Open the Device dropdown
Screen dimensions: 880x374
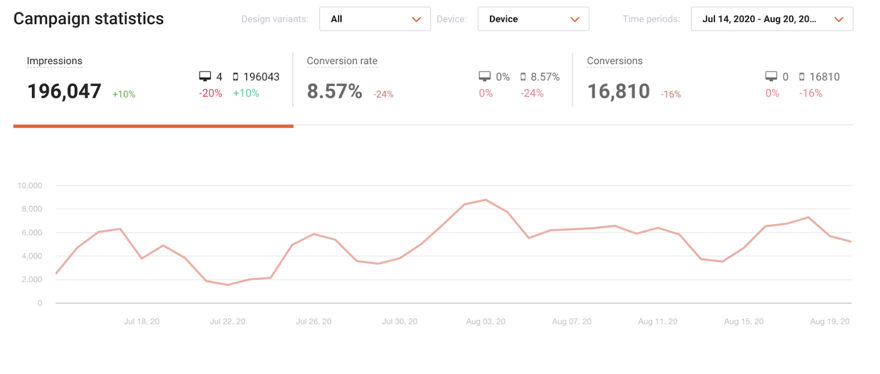533,19
